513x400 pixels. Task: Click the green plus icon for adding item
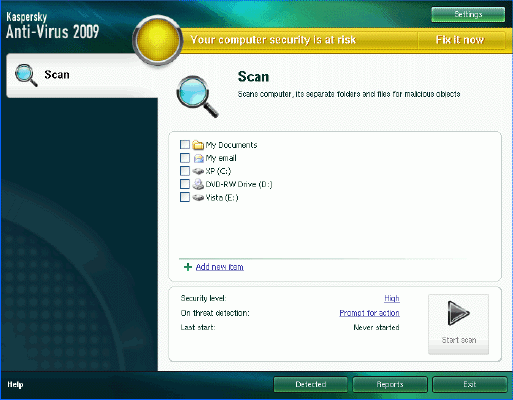(x=188, y=267)
